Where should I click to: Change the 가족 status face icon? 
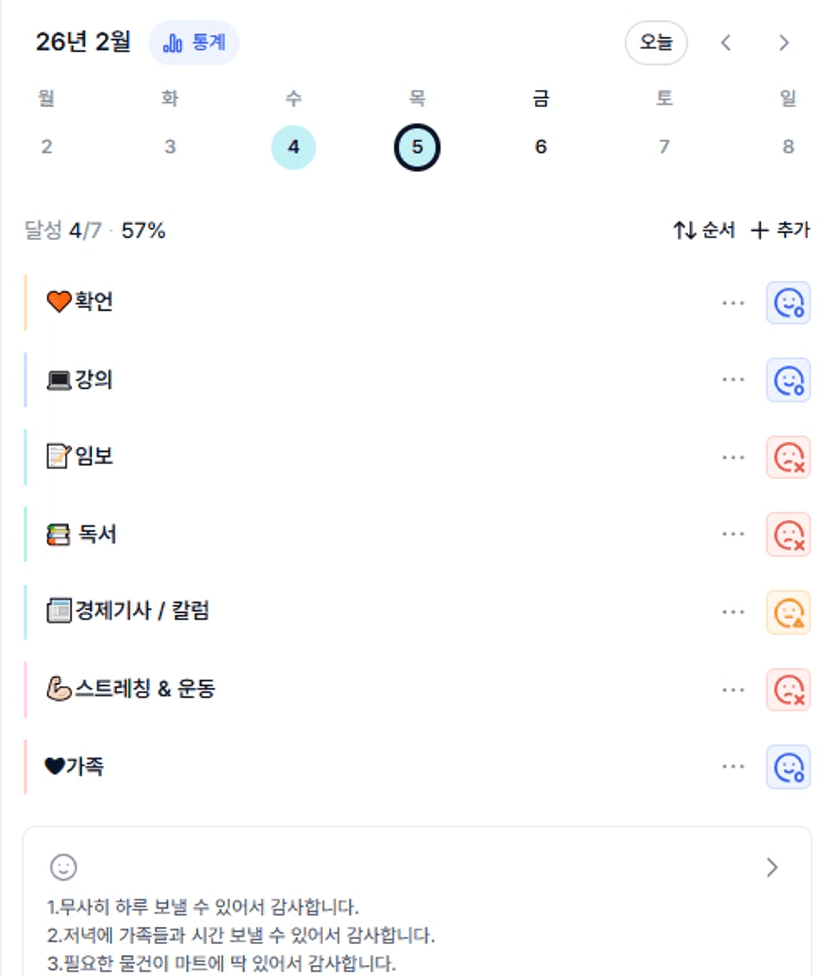pyautogui.click(x=788, y=767)
